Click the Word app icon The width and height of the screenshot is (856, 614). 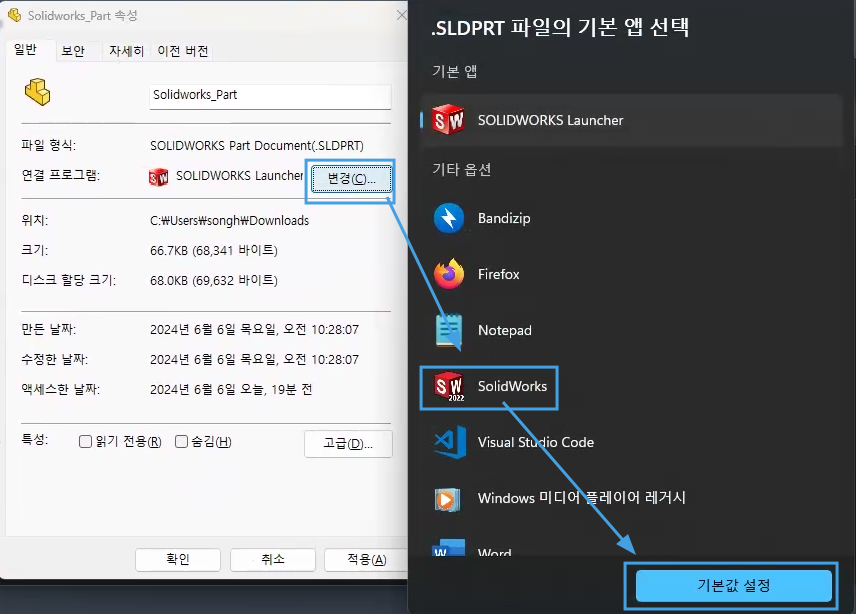click(449, 548)
